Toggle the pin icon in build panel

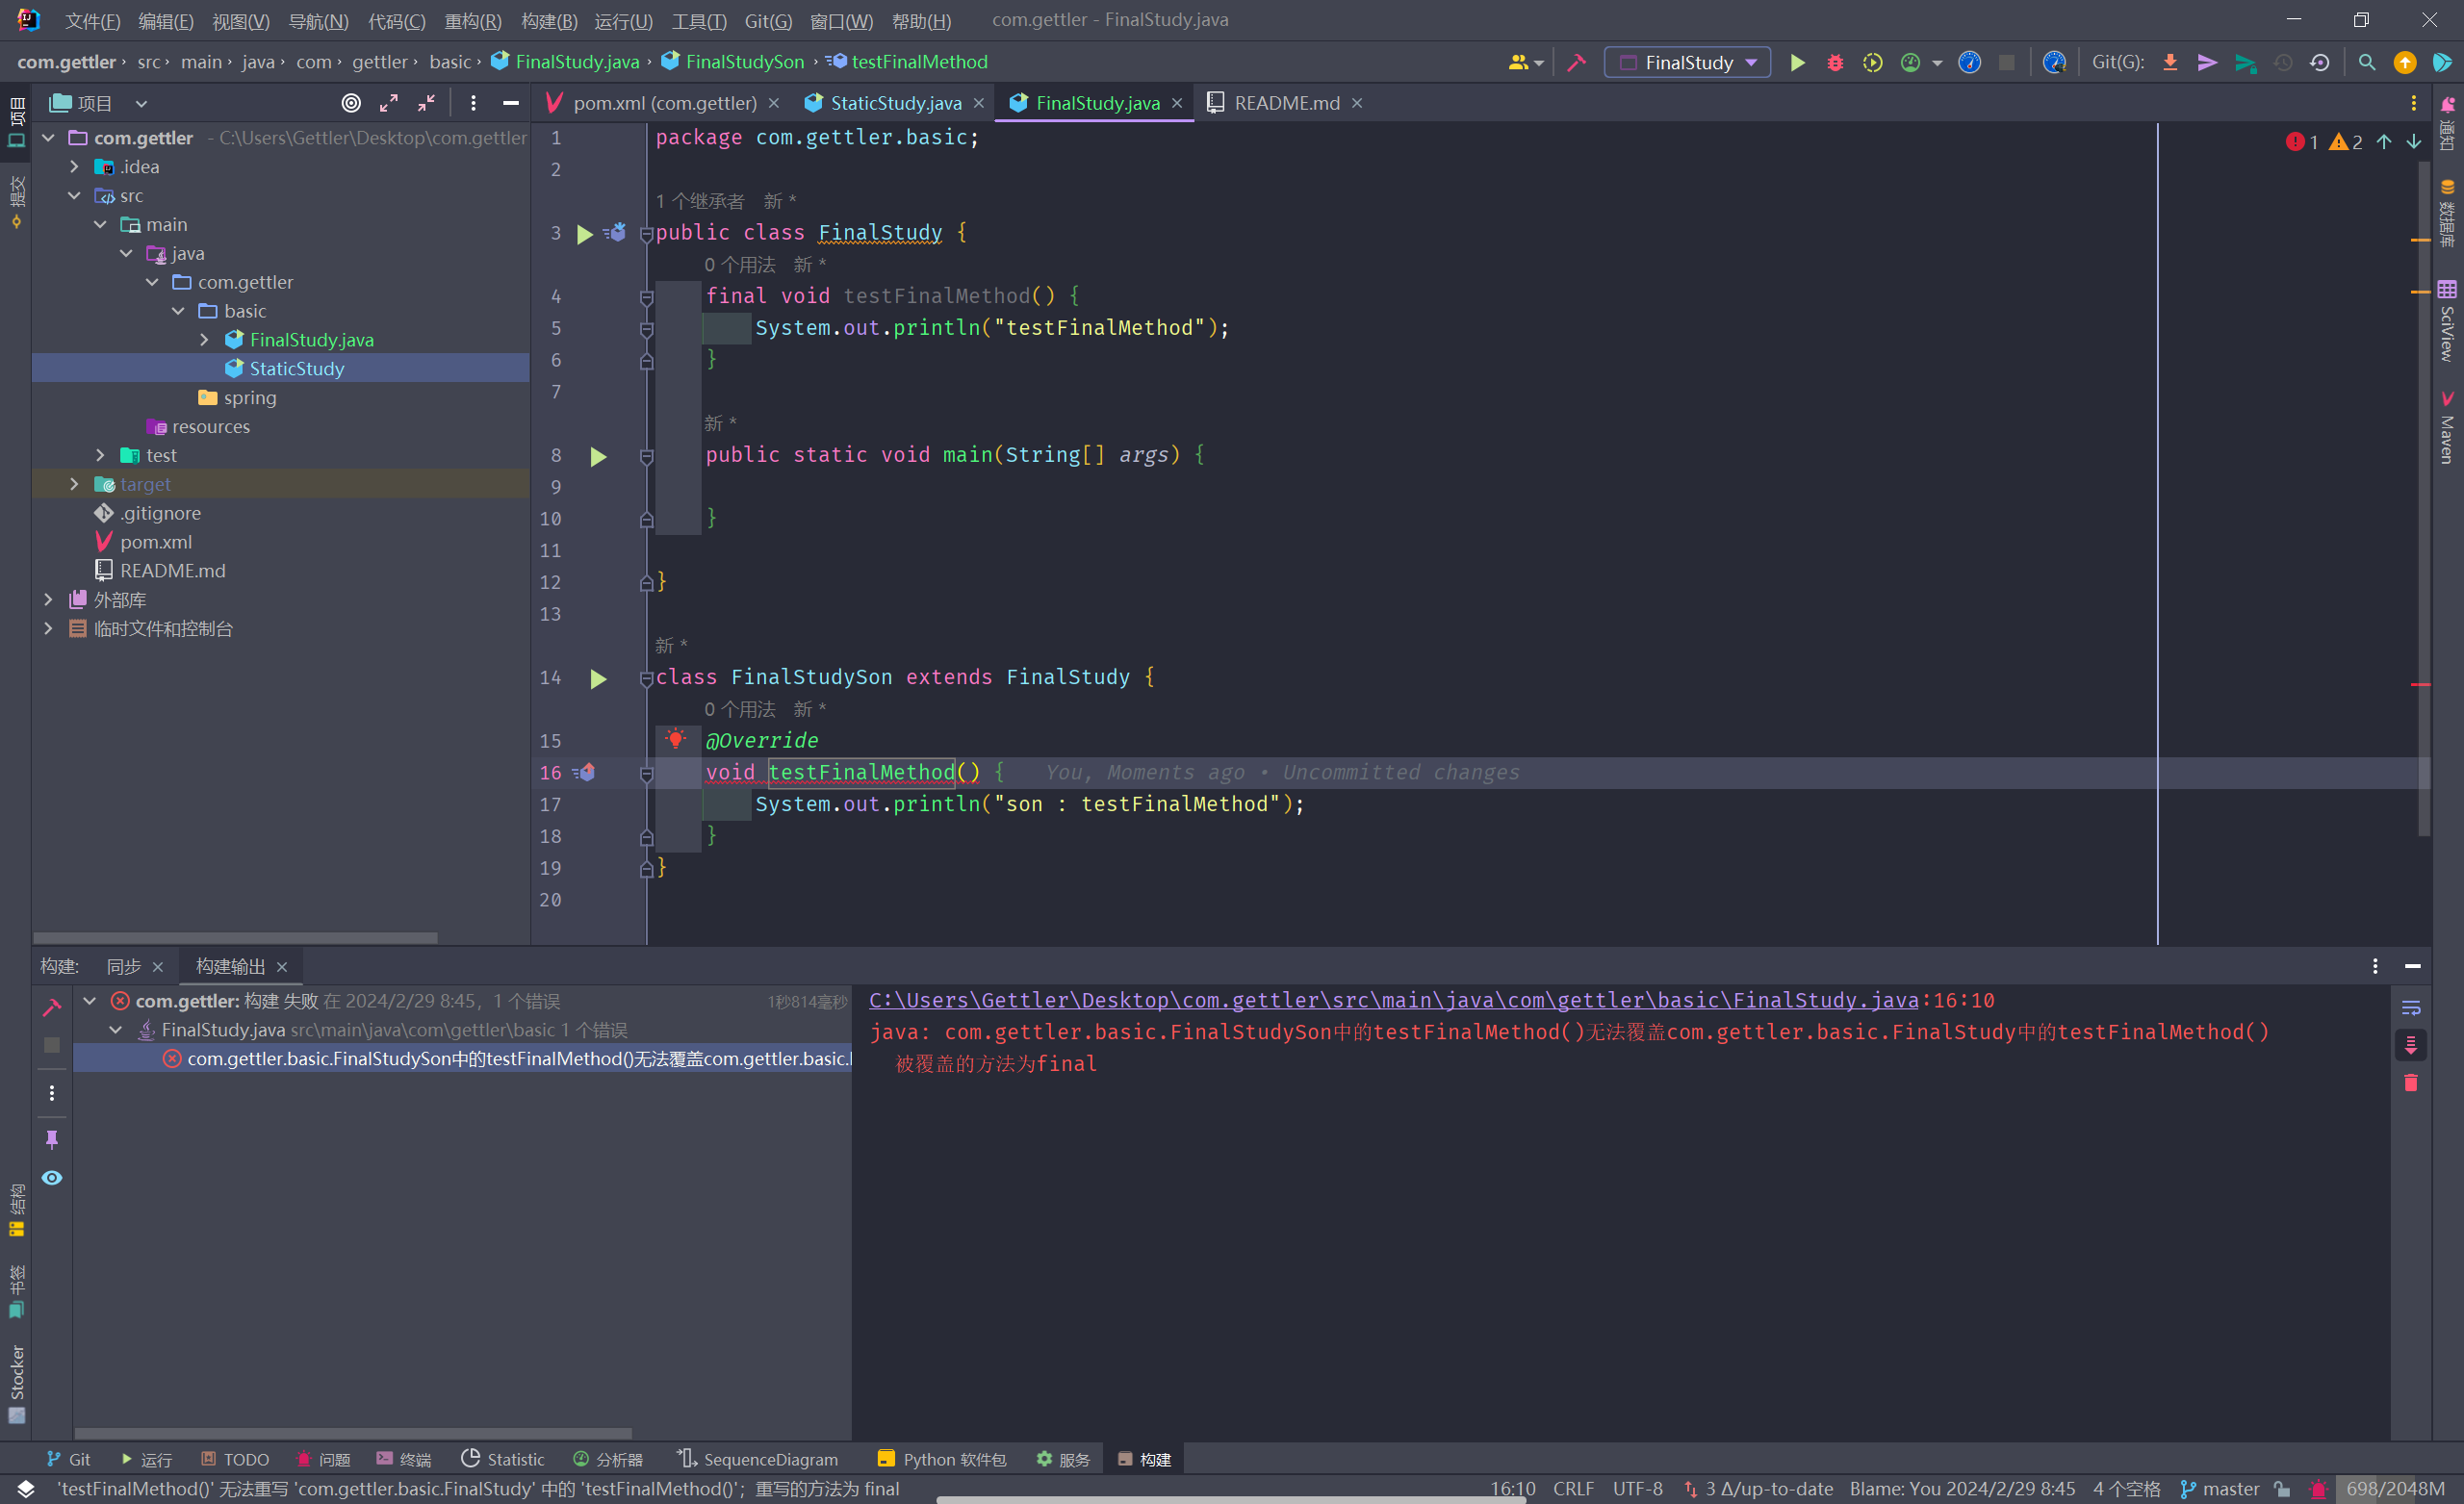click(52, 1139)
